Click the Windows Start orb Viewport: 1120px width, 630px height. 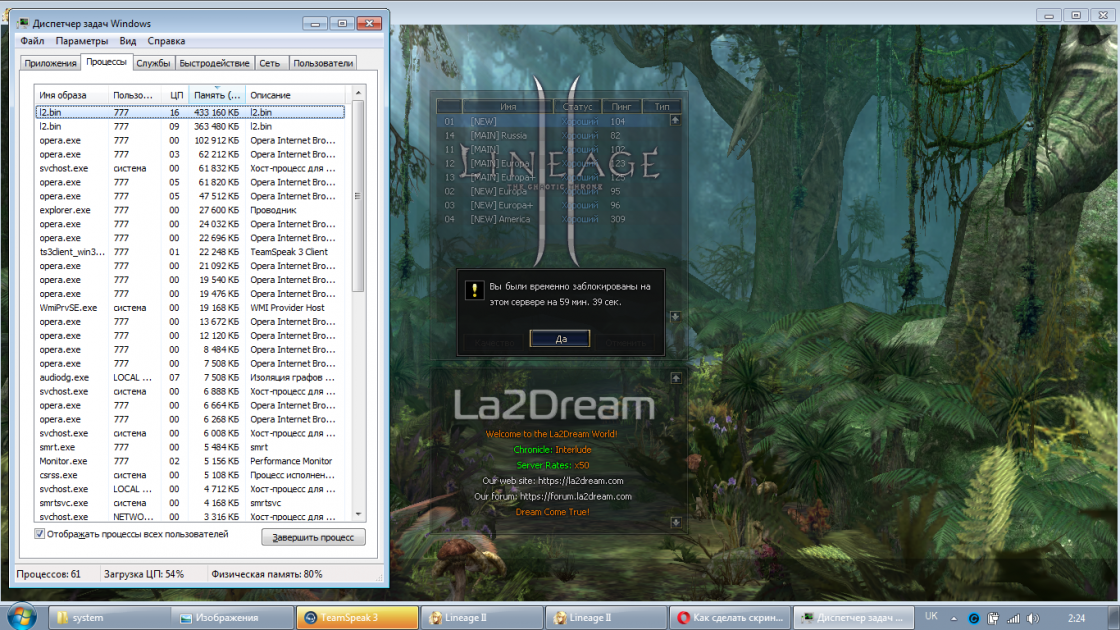[22, 616]
